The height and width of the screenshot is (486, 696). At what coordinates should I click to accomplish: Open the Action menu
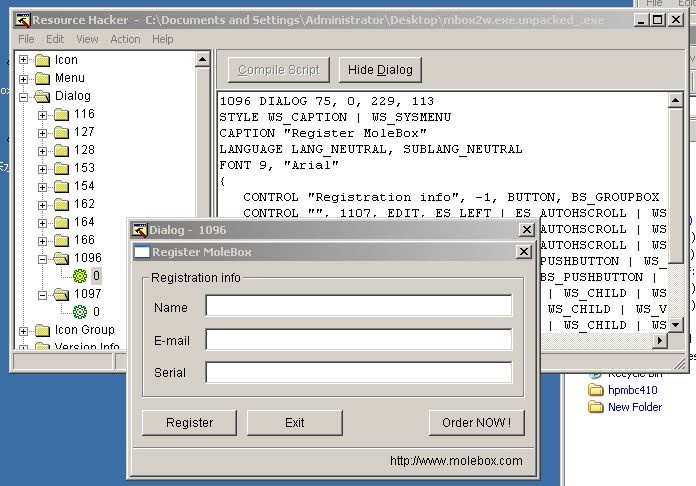point(125,40)
